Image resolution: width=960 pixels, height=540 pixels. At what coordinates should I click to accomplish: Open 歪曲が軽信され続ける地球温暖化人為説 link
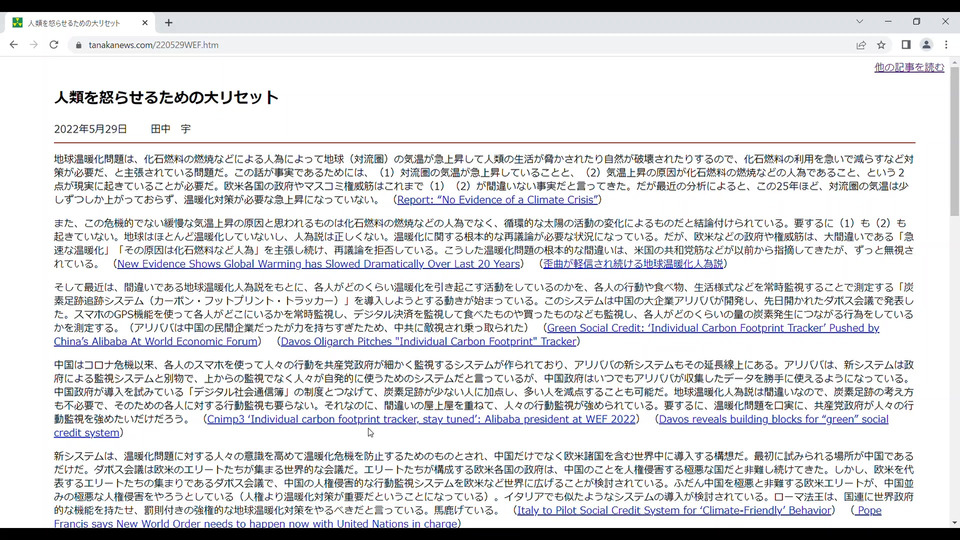coord(633,264)
